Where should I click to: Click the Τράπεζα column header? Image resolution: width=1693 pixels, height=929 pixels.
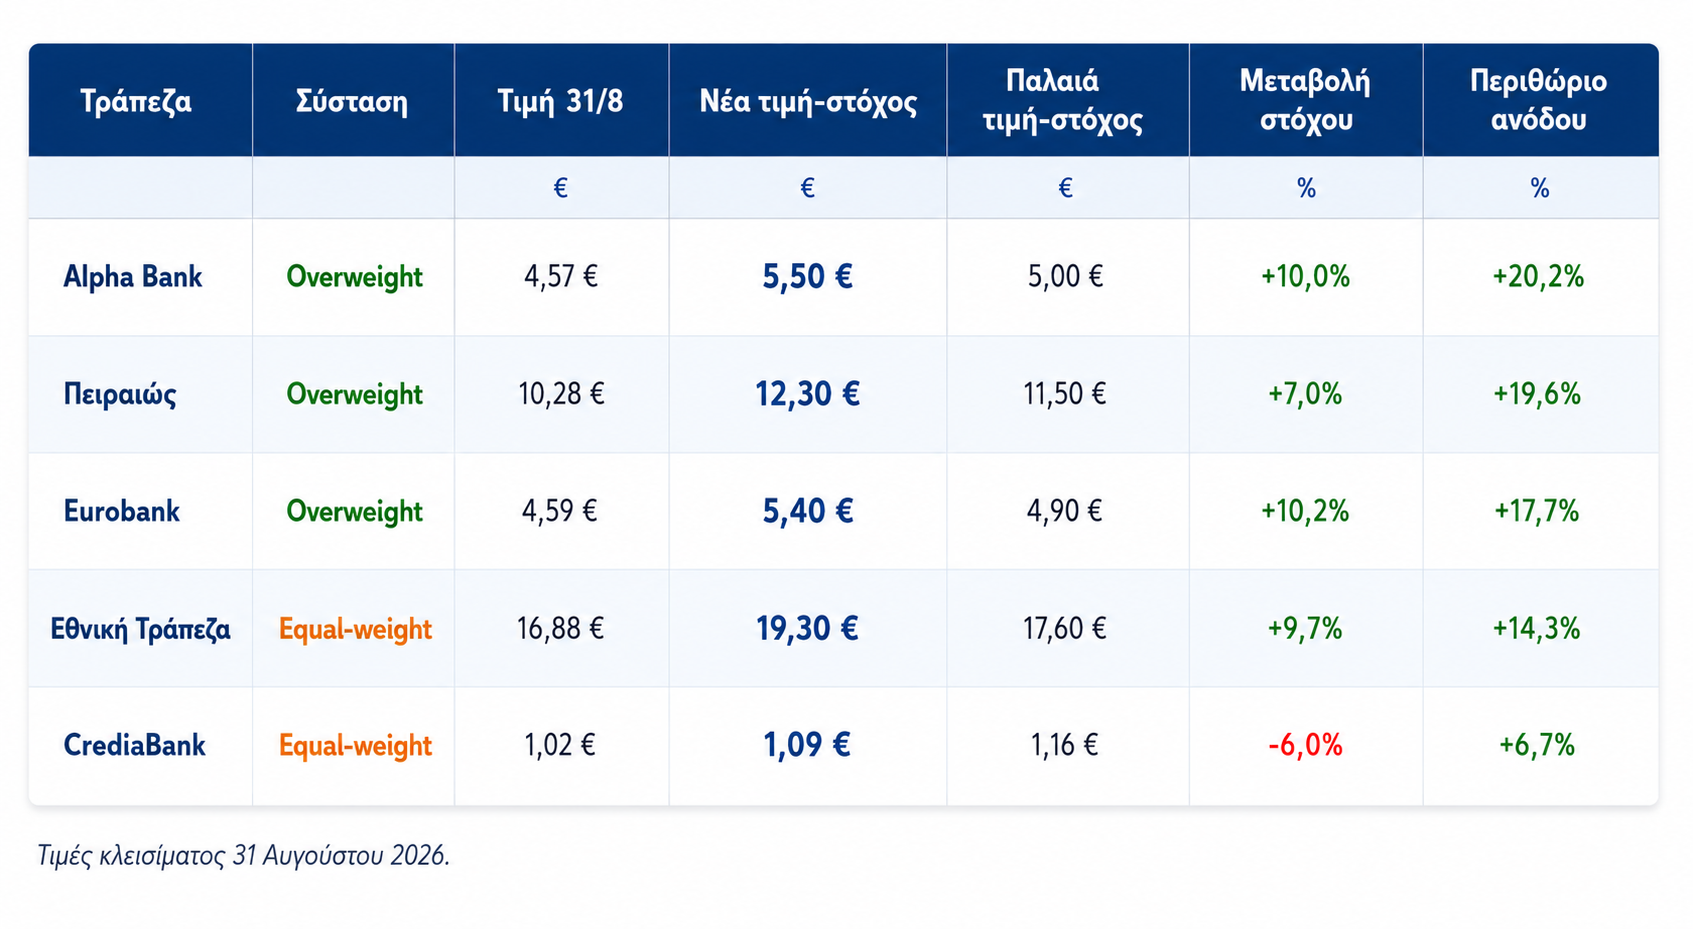[136, 101]
